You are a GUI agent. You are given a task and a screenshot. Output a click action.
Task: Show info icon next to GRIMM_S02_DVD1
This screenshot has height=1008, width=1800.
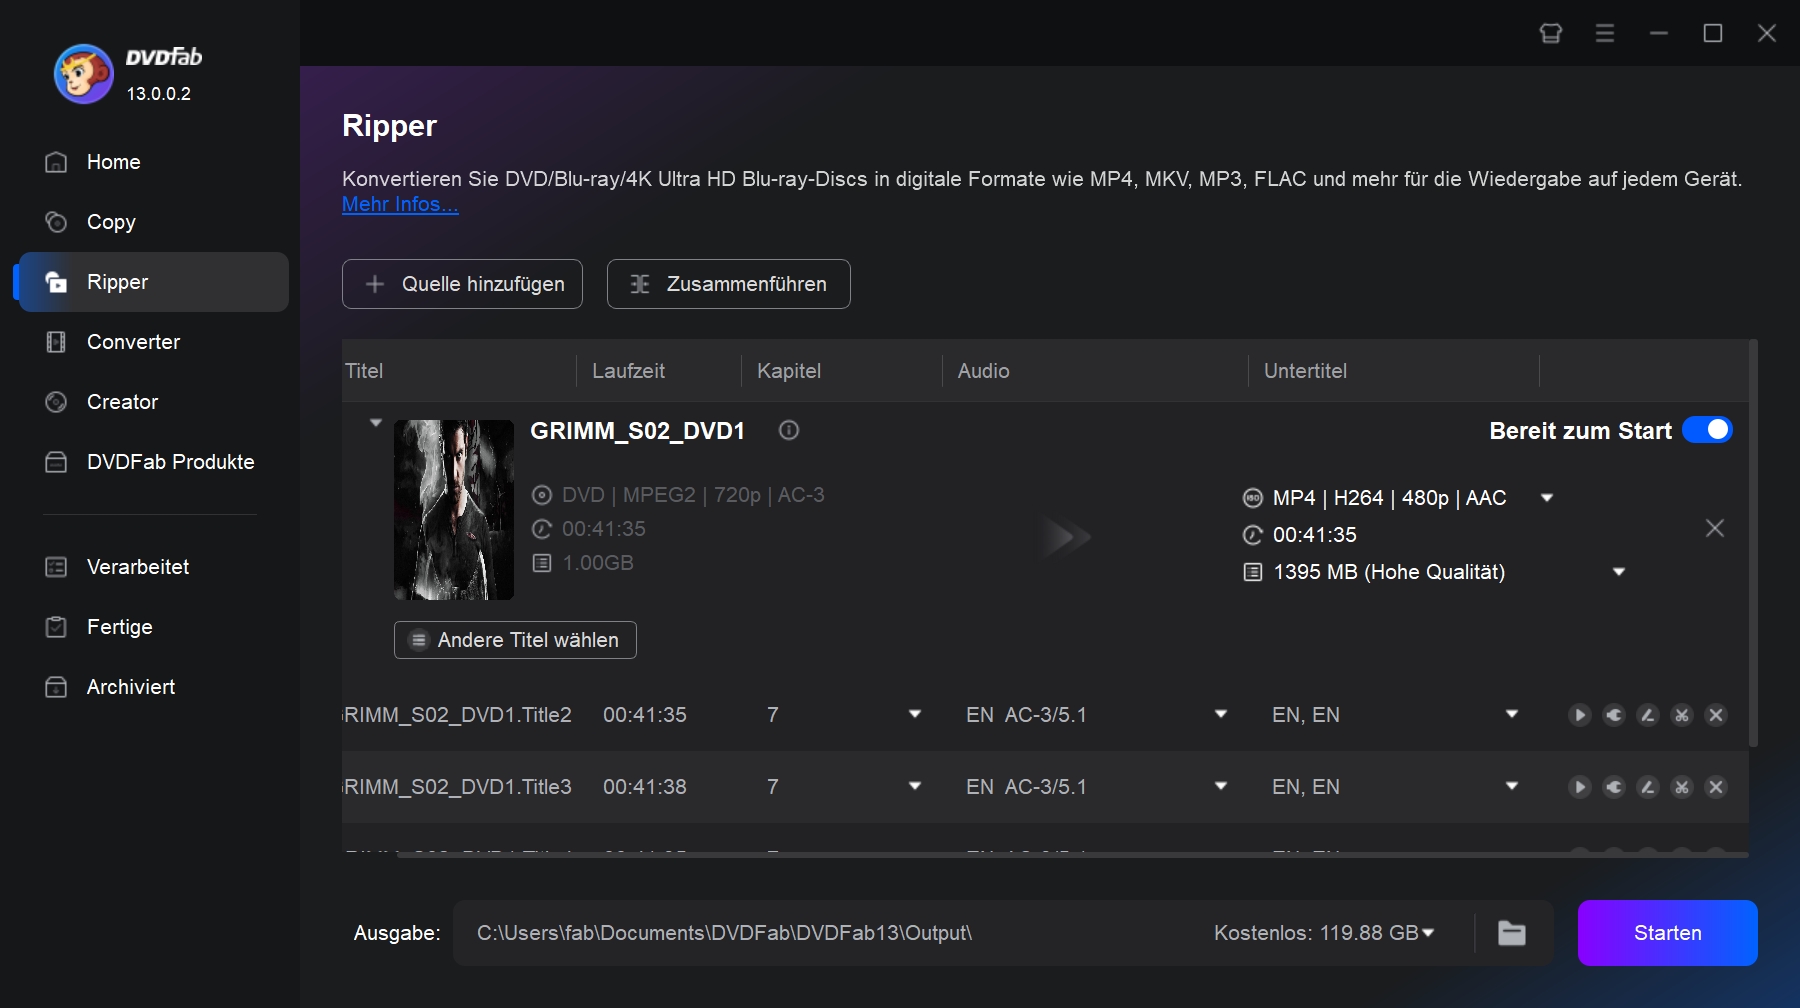coord(789,430)
